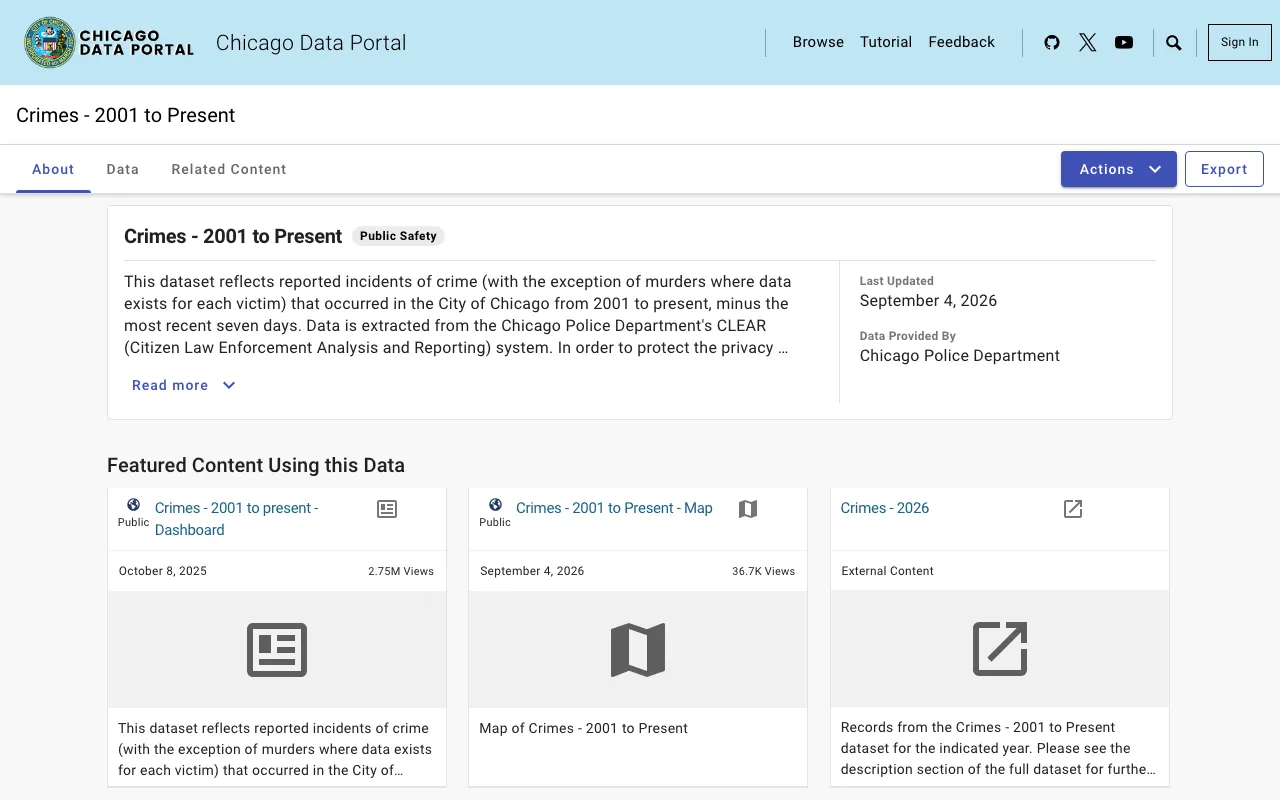The height and width of the screenshot is (800, 1280).
Task: Switch to the Related Content tab
Action: click(x=229, y=169)
